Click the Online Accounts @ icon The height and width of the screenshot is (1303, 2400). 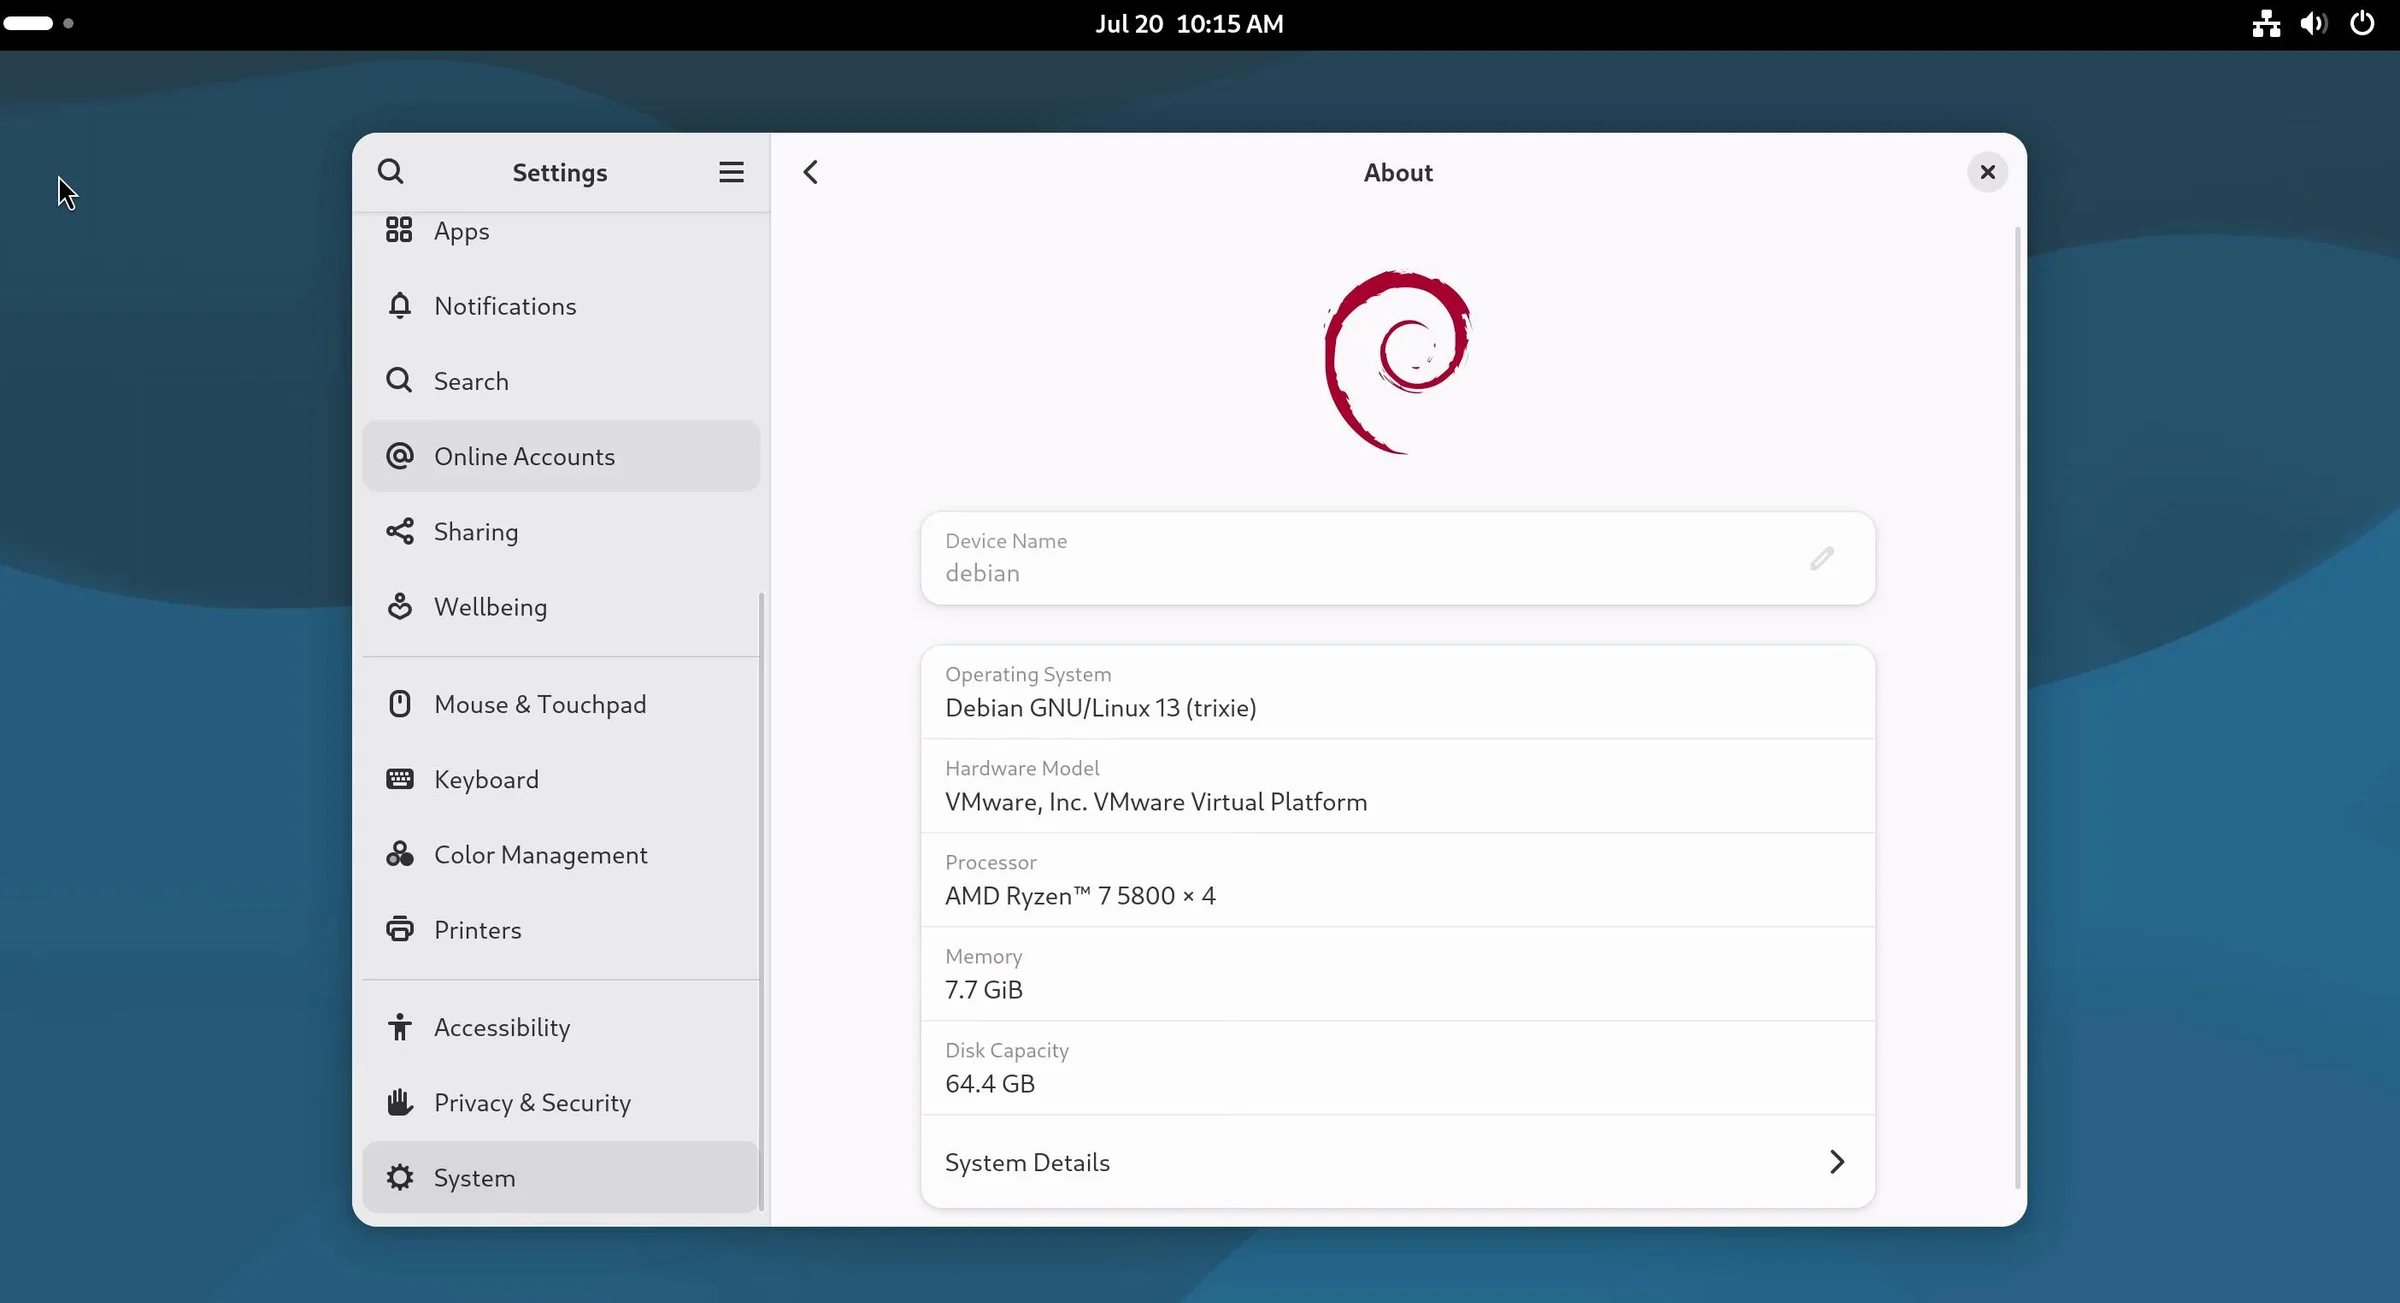pyautogui.click(x=399, y=456)
